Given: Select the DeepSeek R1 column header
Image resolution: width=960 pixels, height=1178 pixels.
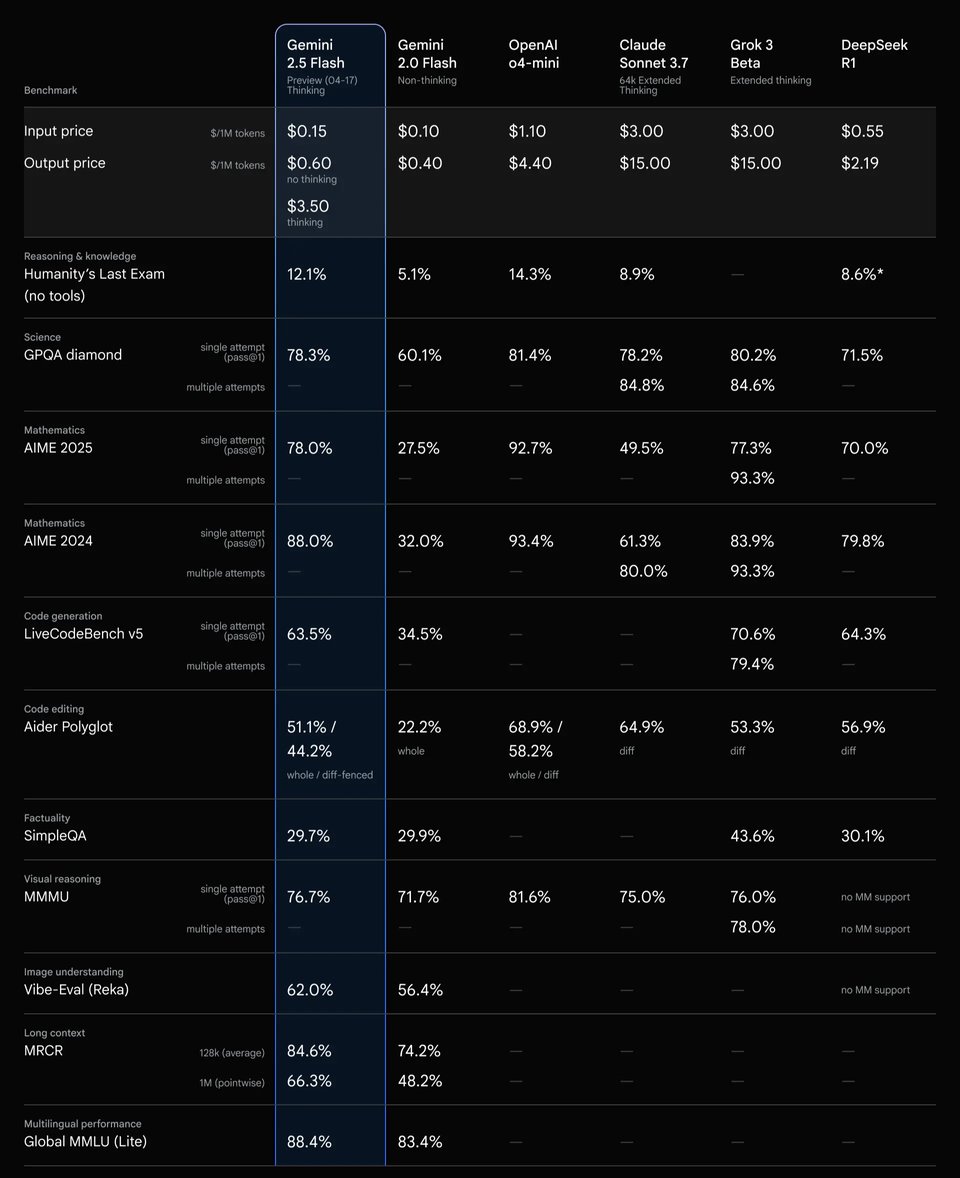Looking at the screenshot, I should click(874, 53).
